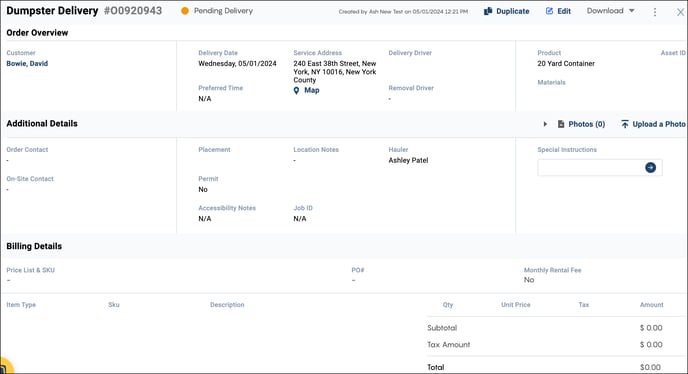Open the Map link
Image resolution: width=688 pixels, height=374 pixels.
(x=312, y=90)
